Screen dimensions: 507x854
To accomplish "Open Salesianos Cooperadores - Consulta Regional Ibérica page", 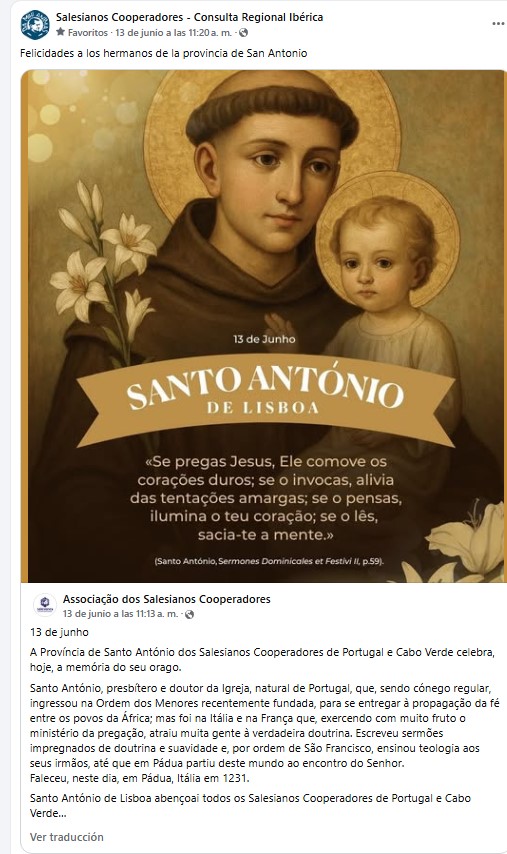I will (190, 17).
